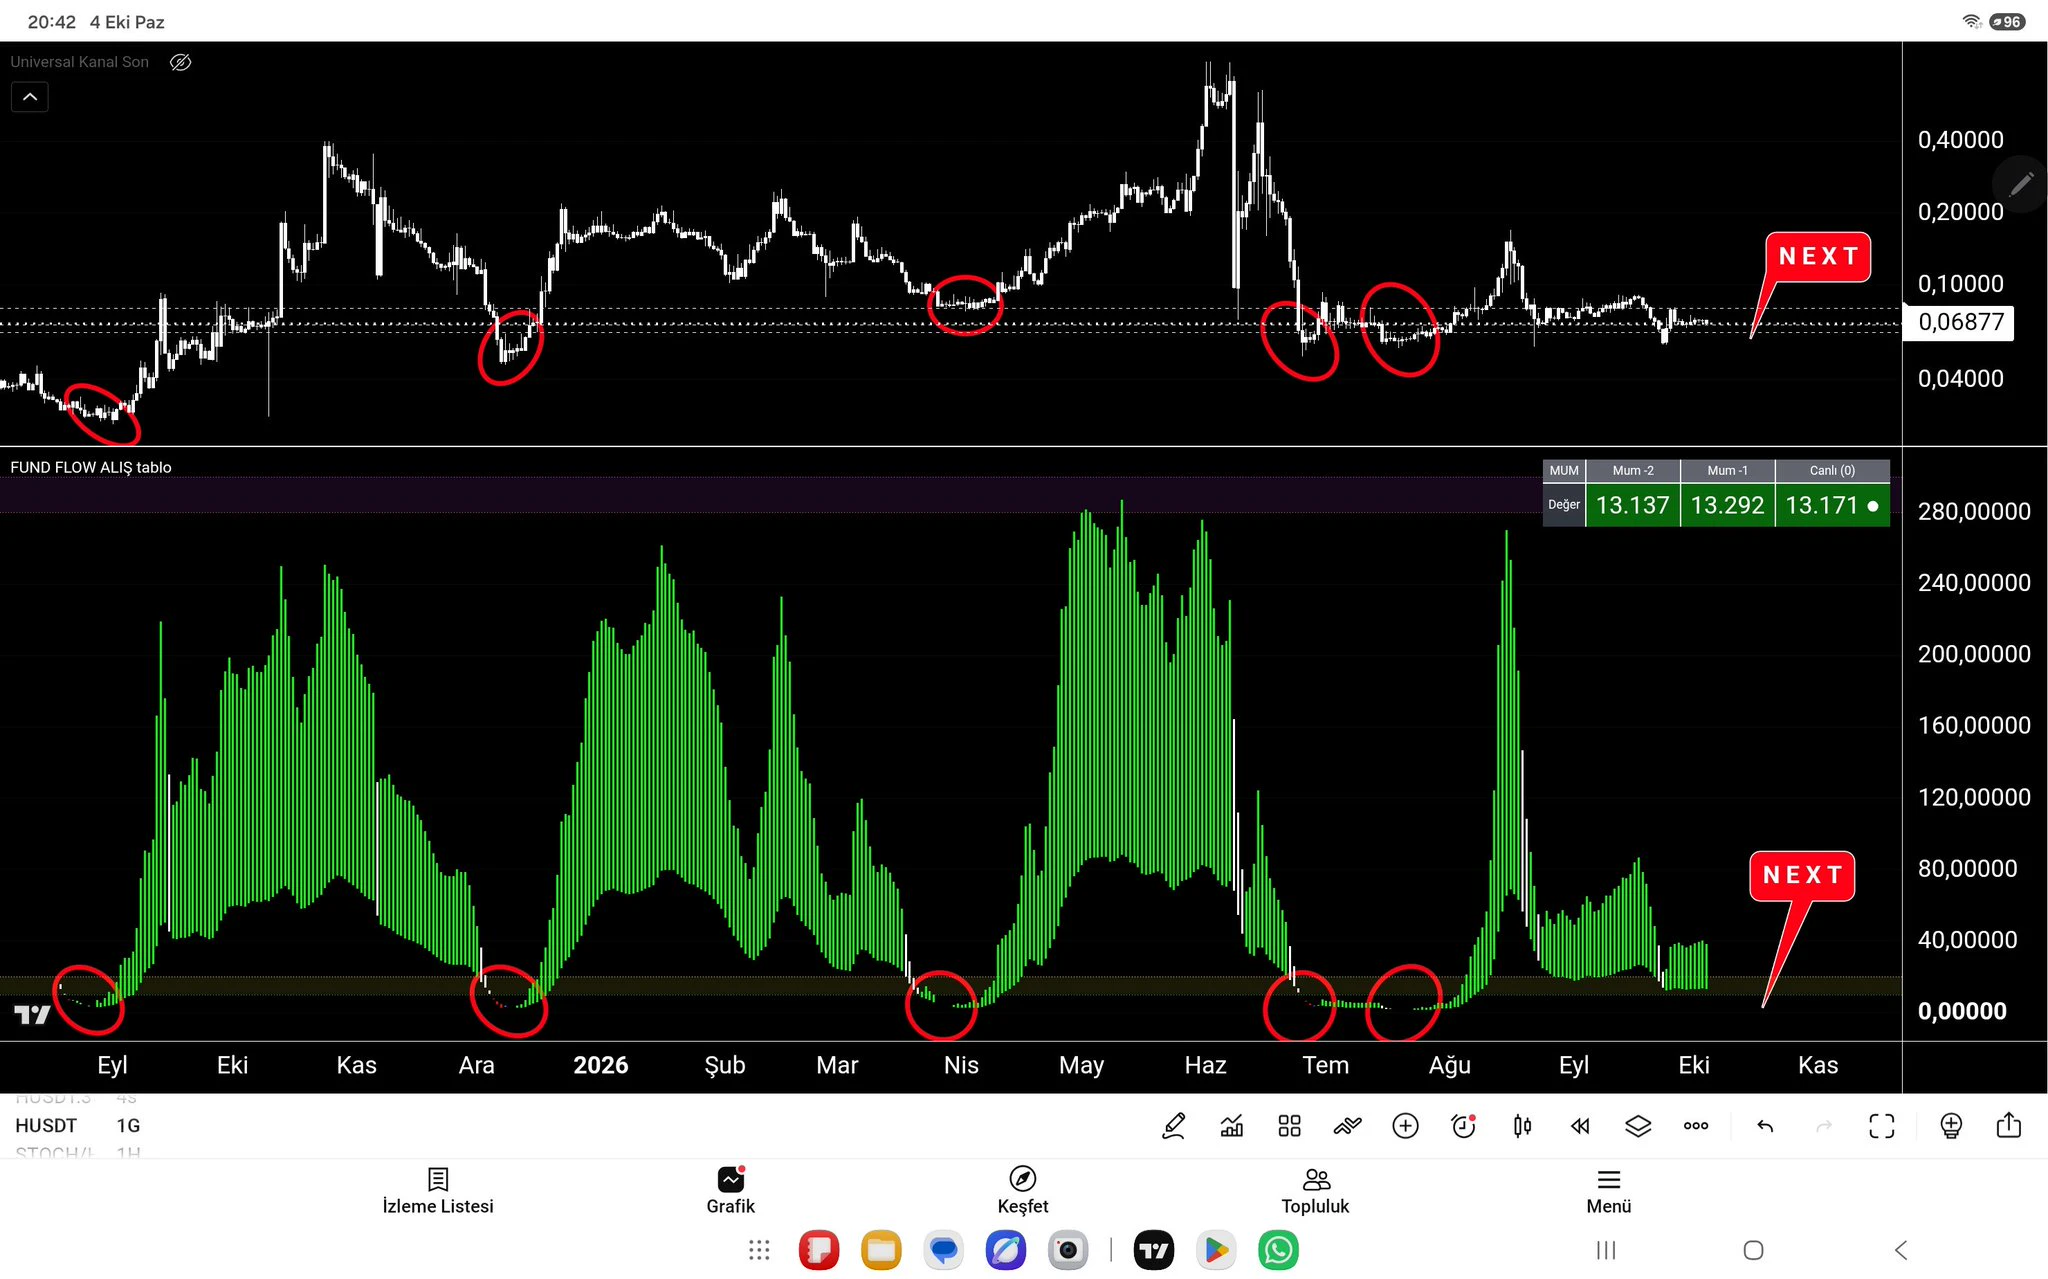Switch to the Grafik tab

click(x=731, y=1191)
